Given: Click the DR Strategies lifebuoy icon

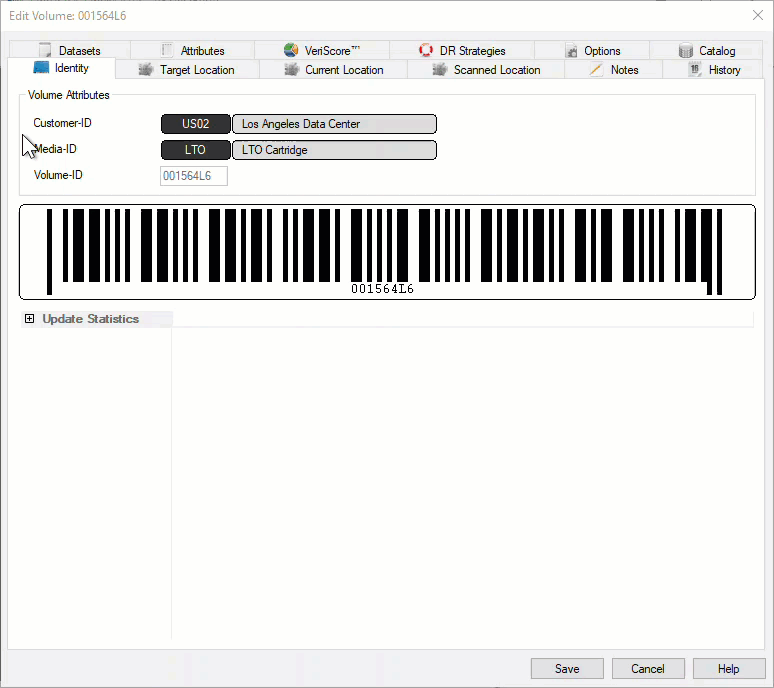Looking at the screenshot, I should coord(426,50).
